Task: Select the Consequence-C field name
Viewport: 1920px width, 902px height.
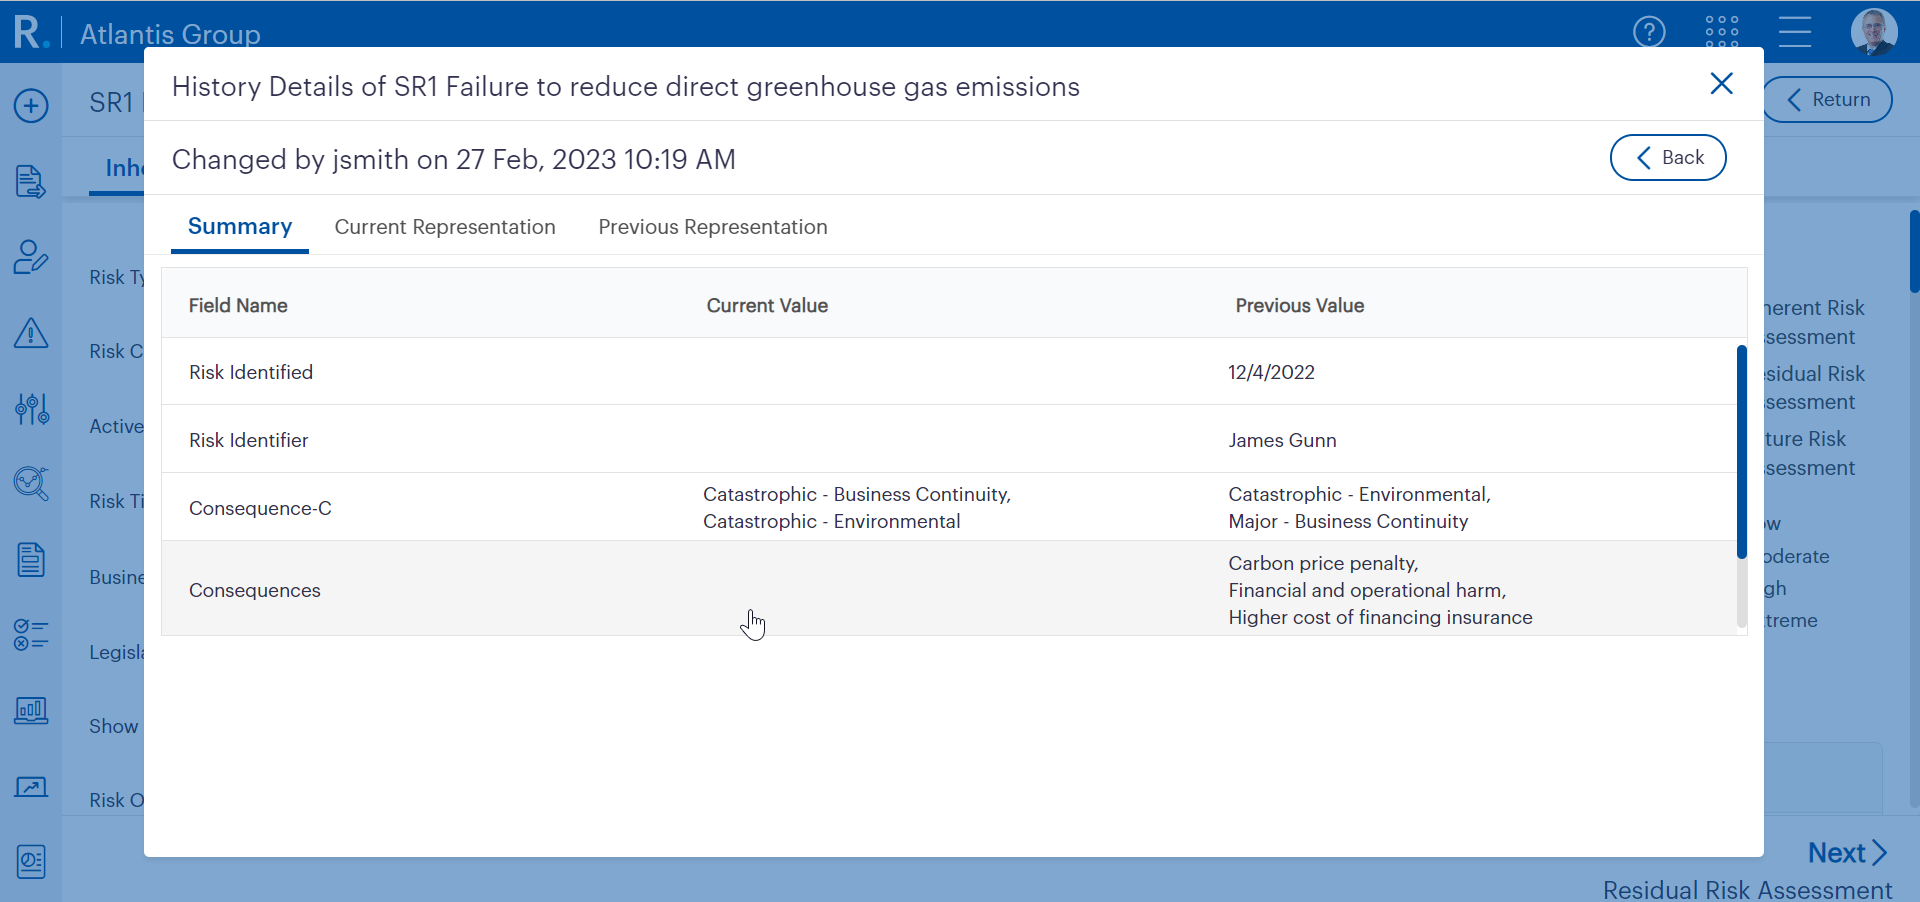Action: coord(260,508)
